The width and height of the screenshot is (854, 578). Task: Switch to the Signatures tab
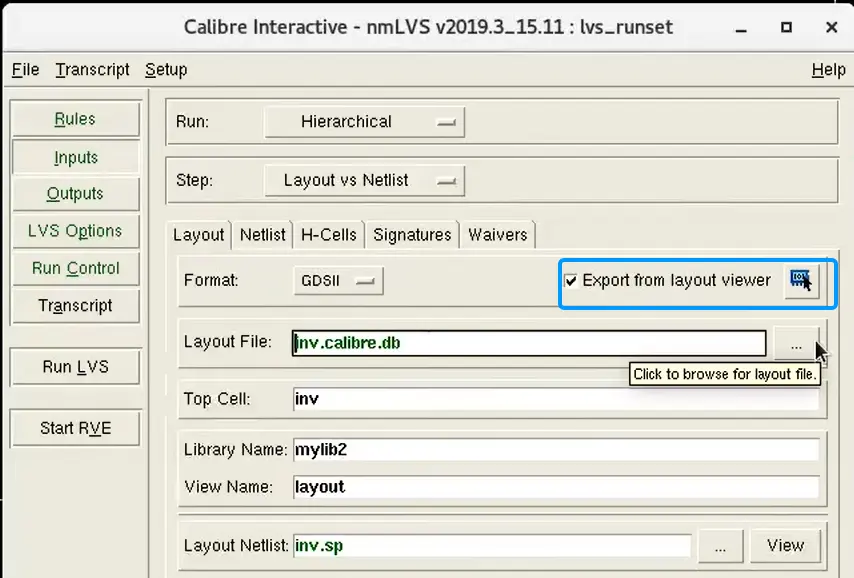[x=412, y=235]
